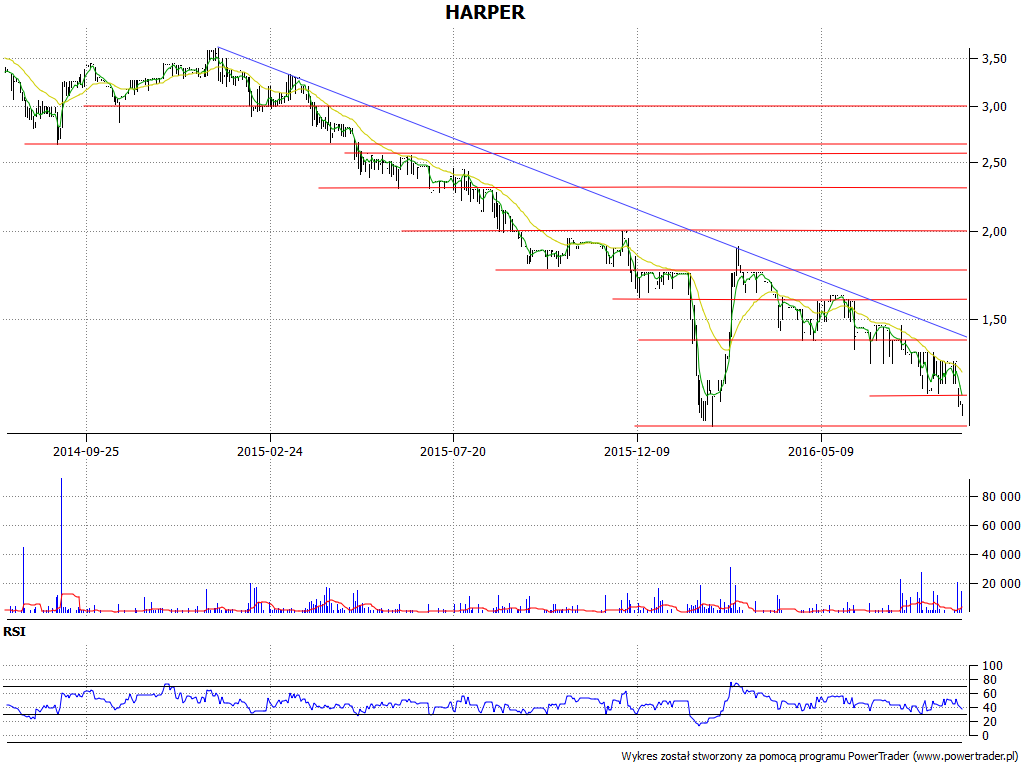The width and height of the screenshot is (1024, 768).
Task: Click the 60 000 volume axis label
Action: pos(1000,526)
